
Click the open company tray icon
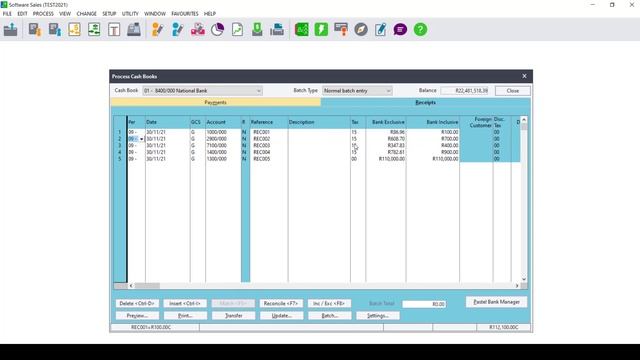[11, 29]
